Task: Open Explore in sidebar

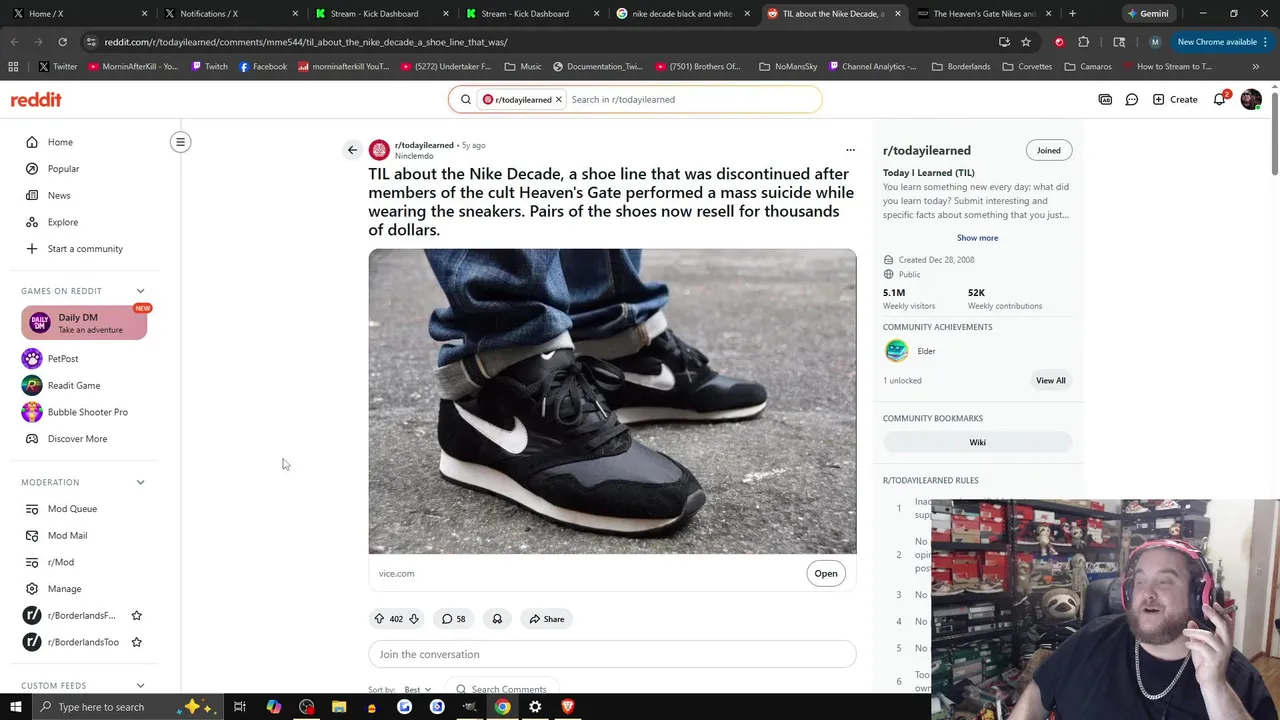Action: click(x=85, y=222)
